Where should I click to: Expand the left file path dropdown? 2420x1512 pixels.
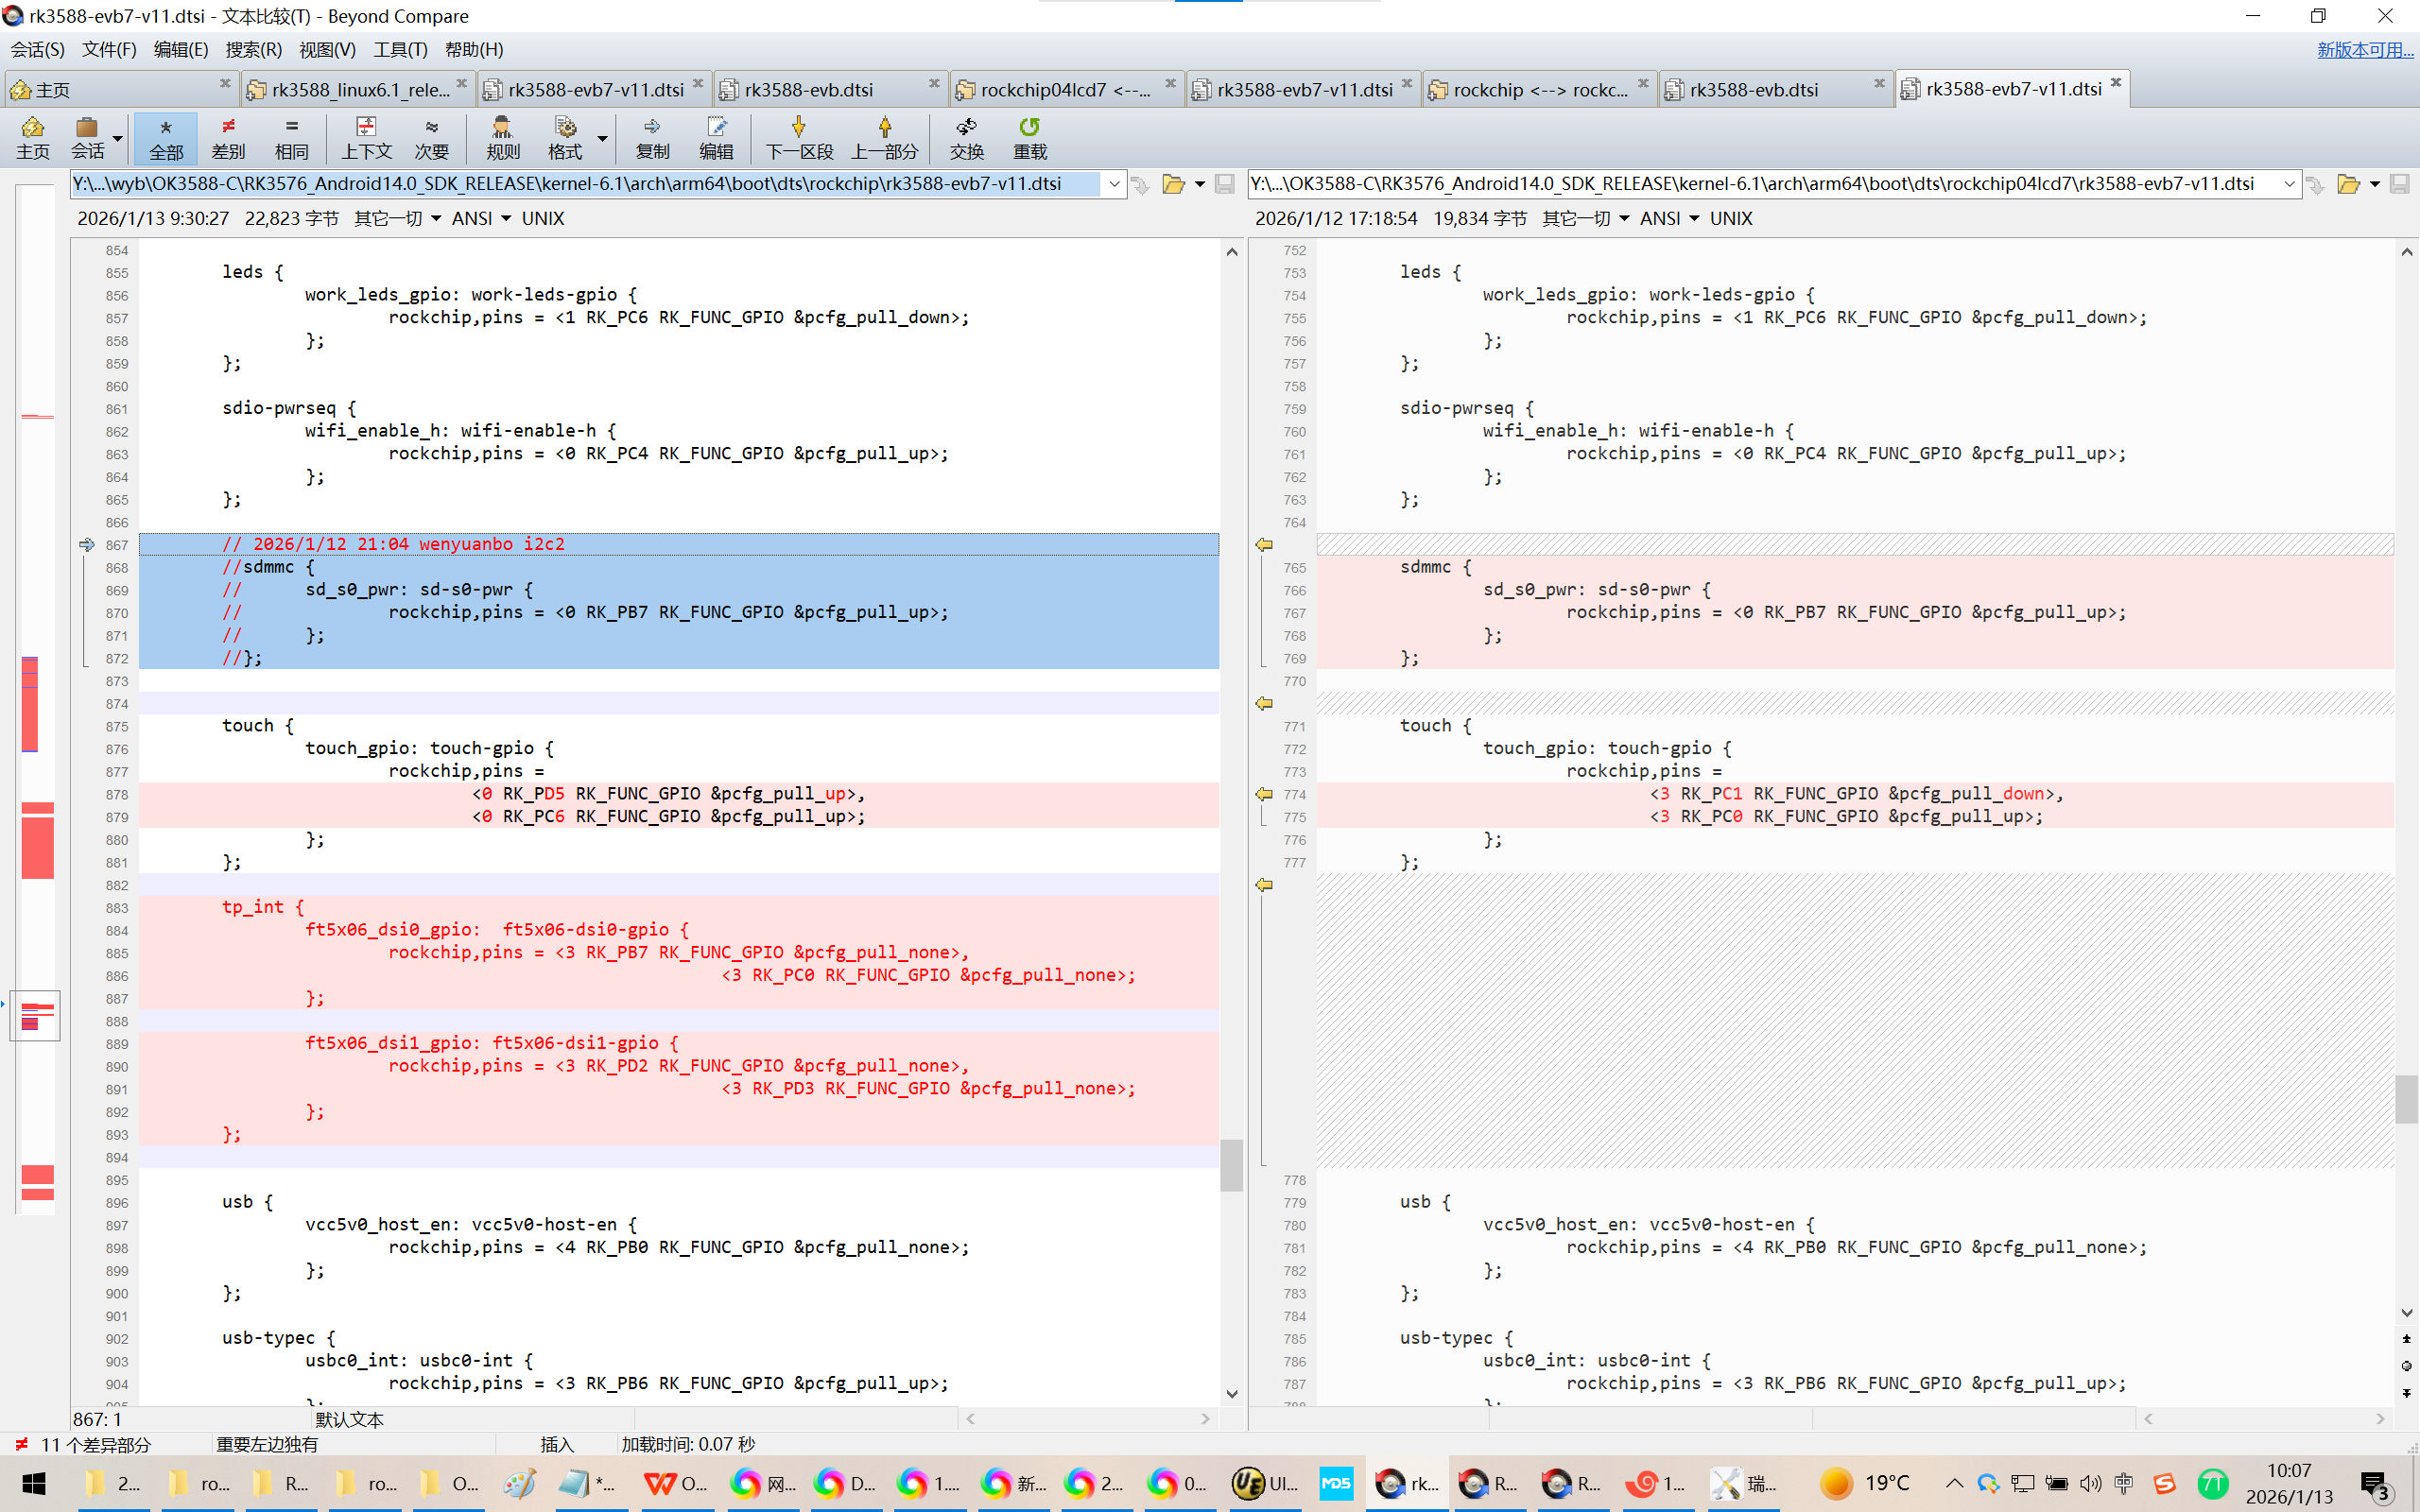tap(1114, 184)
